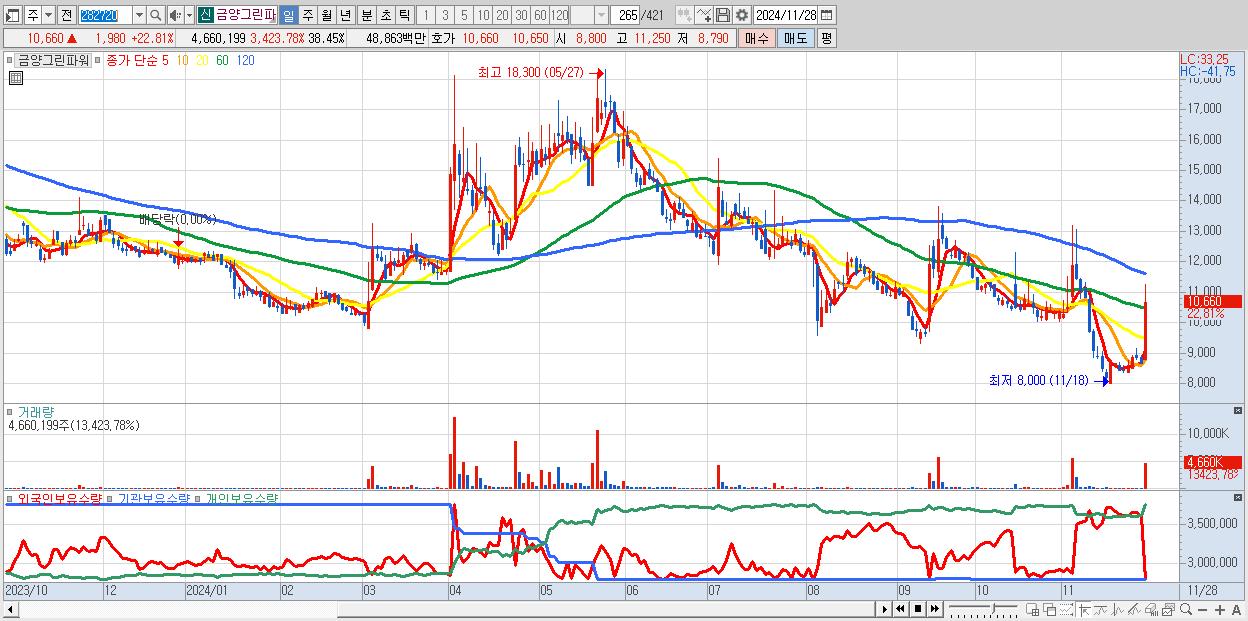Click the zigzag line analysis icon
The height and width of the screenshot is (621, 1248).
tap(1117, 609)
